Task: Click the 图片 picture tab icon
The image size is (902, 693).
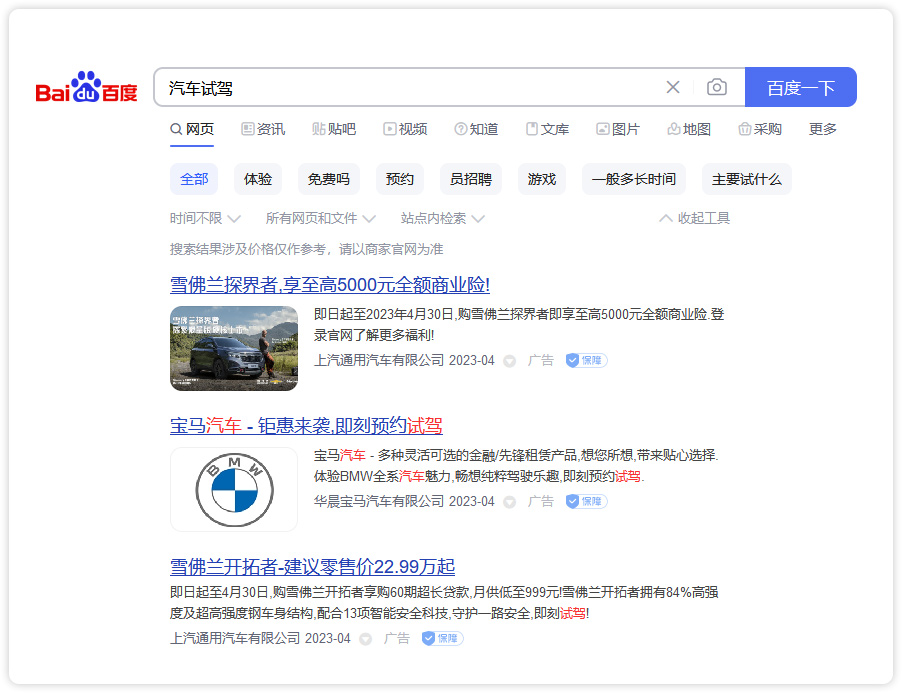Action: 603,129
